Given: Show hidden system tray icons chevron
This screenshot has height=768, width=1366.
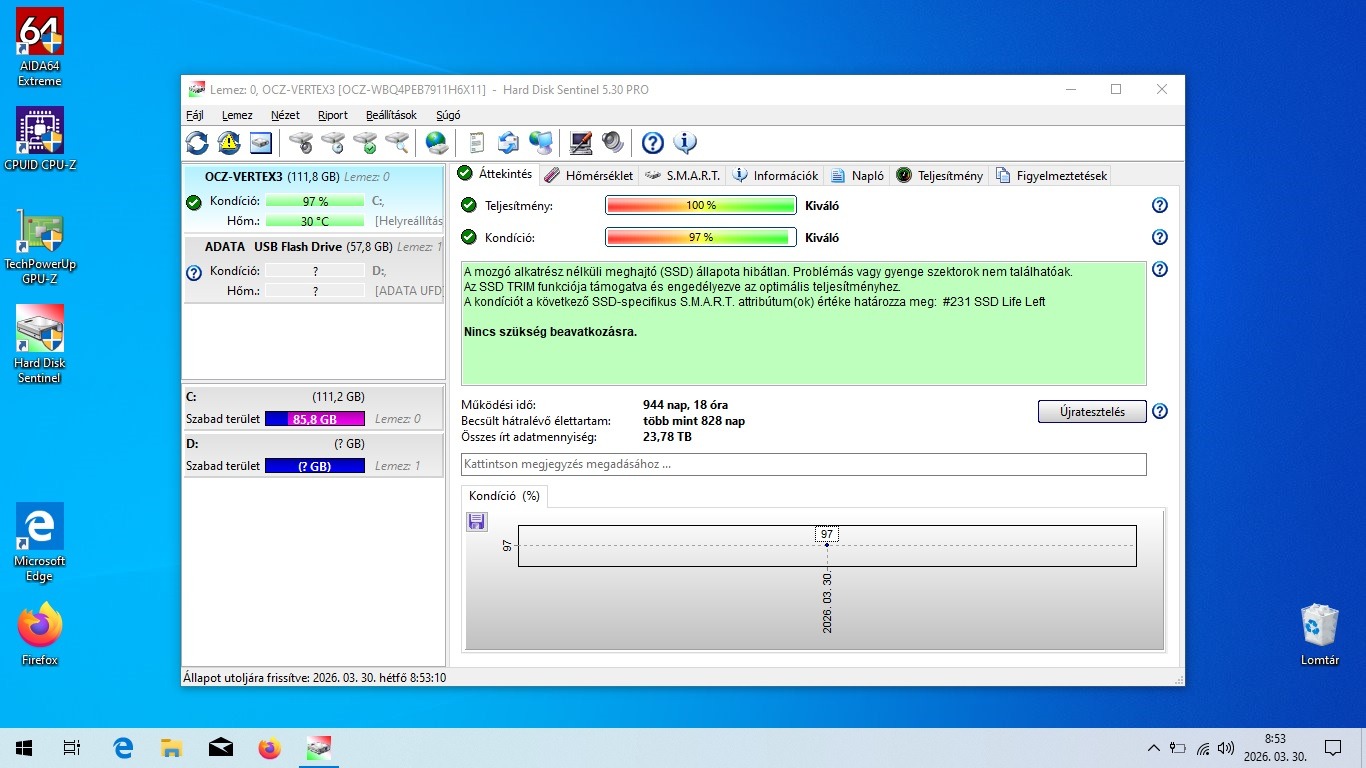Looking at the screenshot, I should (1153, 748).
